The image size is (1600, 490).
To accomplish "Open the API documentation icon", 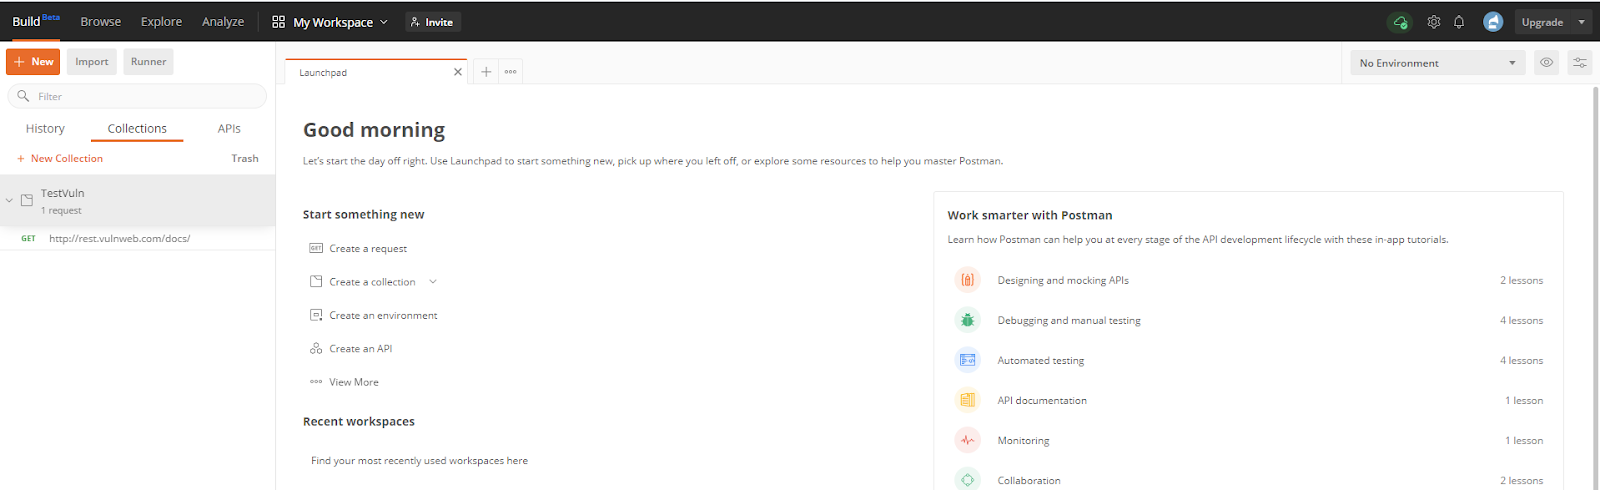I will click(x=967, y=400).
